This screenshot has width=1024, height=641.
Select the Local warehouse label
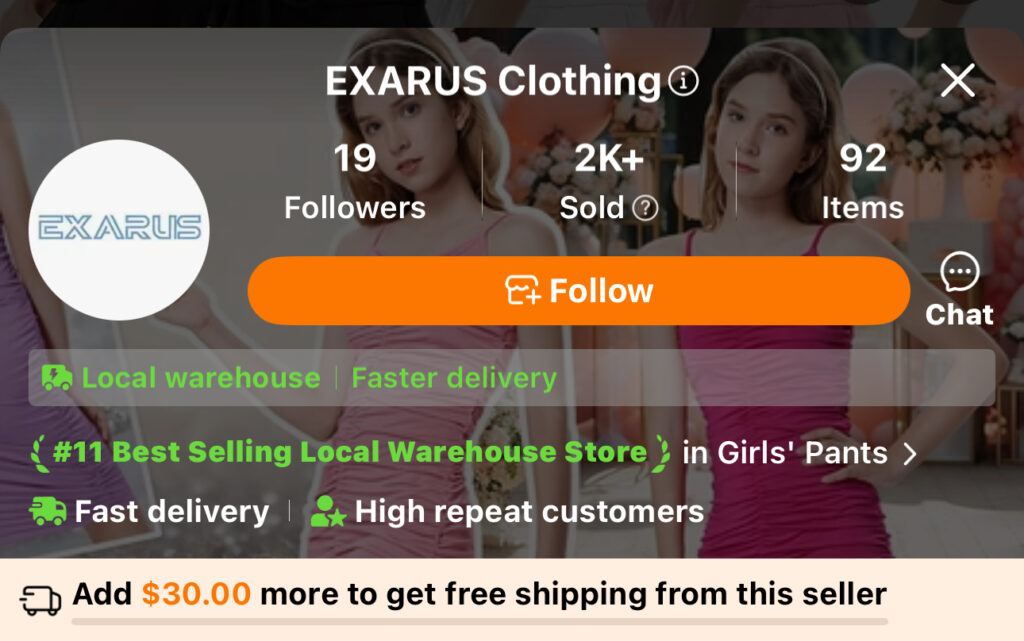pos(200,378)
